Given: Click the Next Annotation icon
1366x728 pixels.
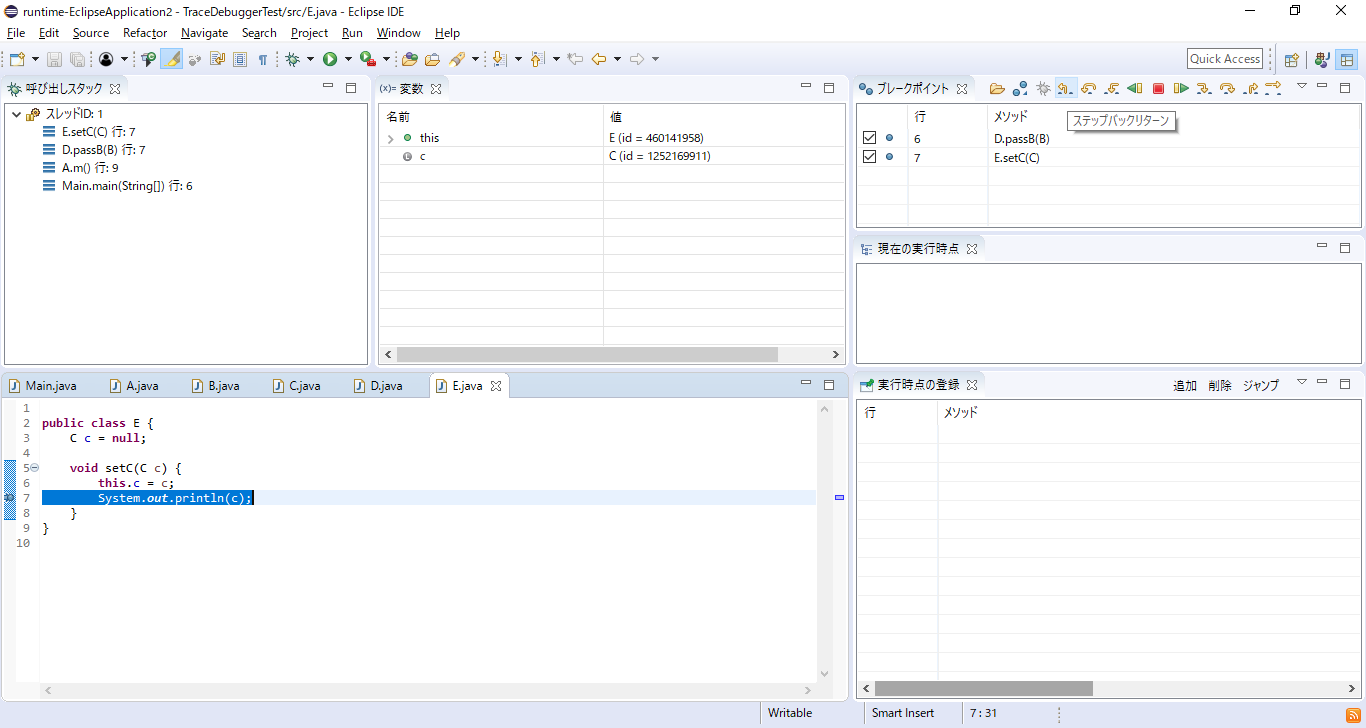Looking at the screenshot, I should tap(500, 60).
